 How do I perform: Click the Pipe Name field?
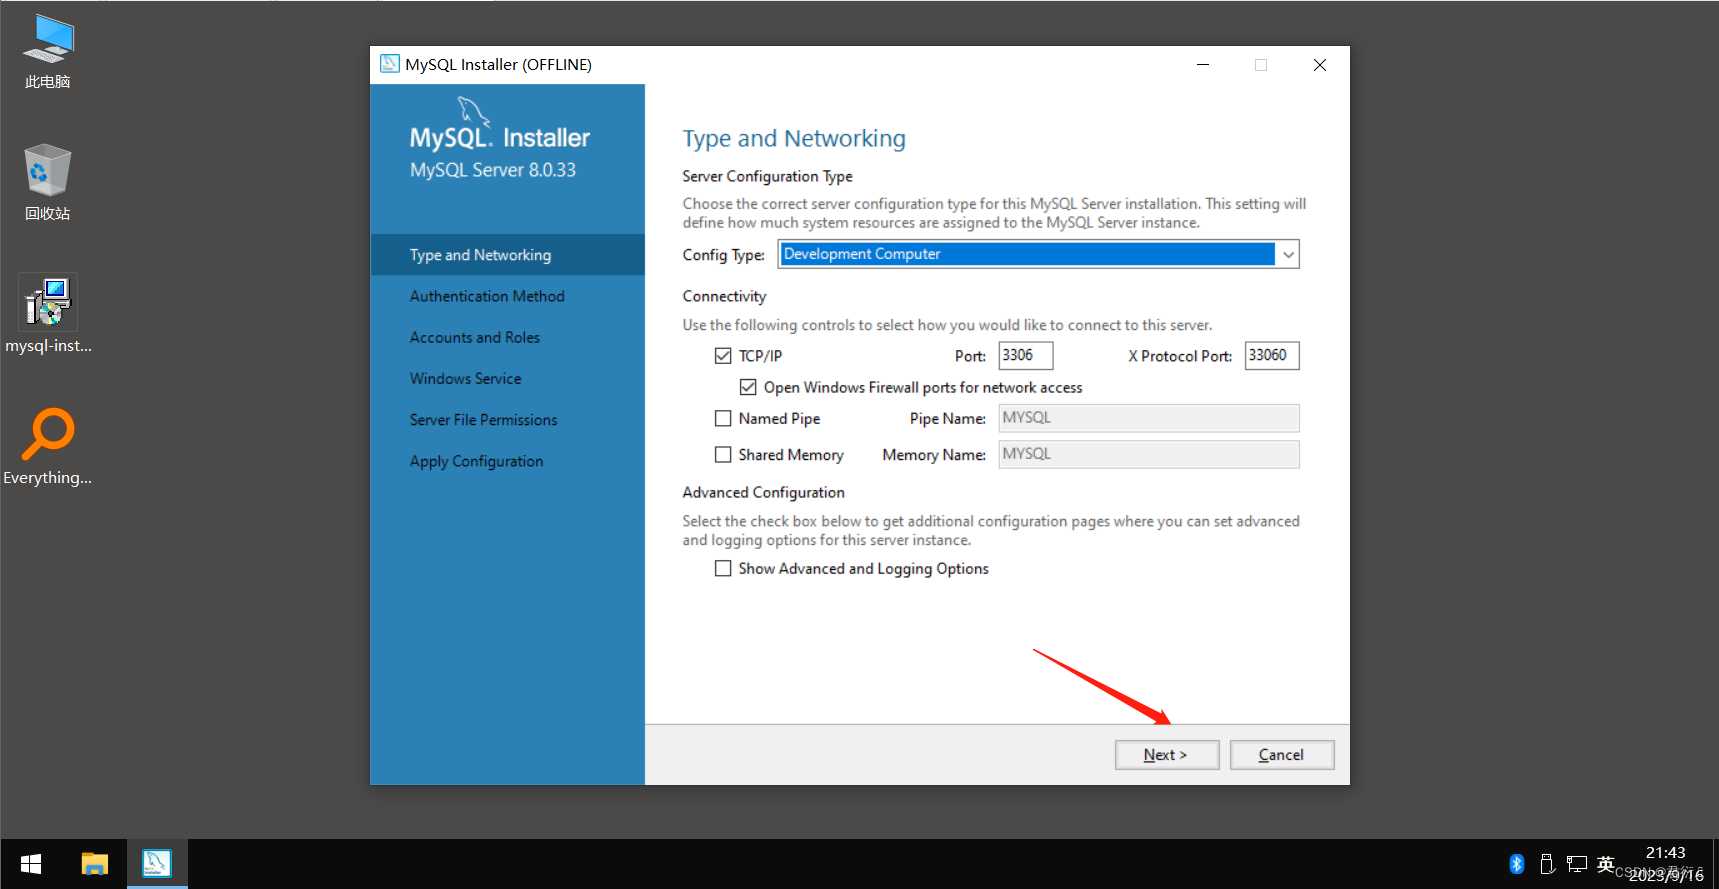(x=1149, y=418)
